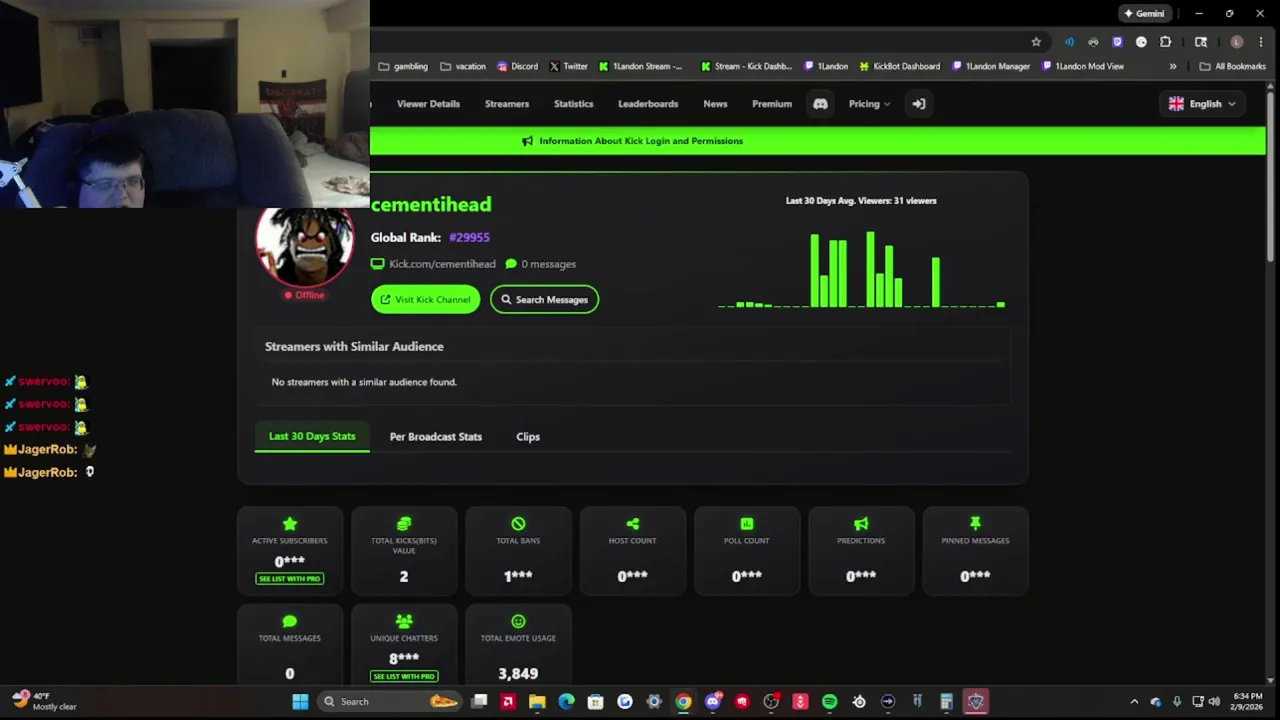Open the News nav item
Image resolution: width=1280 pixels, height=720 pixels.
pyautogui.click(x=715, y=104)
